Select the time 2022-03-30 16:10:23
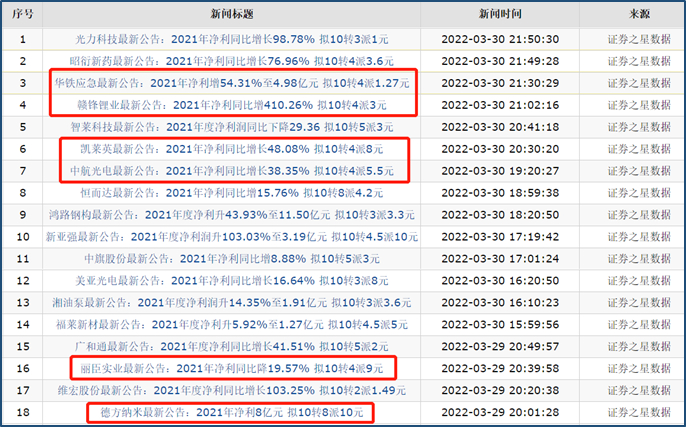Viewport: 686px width, 427px height. (x=500, y=302)
